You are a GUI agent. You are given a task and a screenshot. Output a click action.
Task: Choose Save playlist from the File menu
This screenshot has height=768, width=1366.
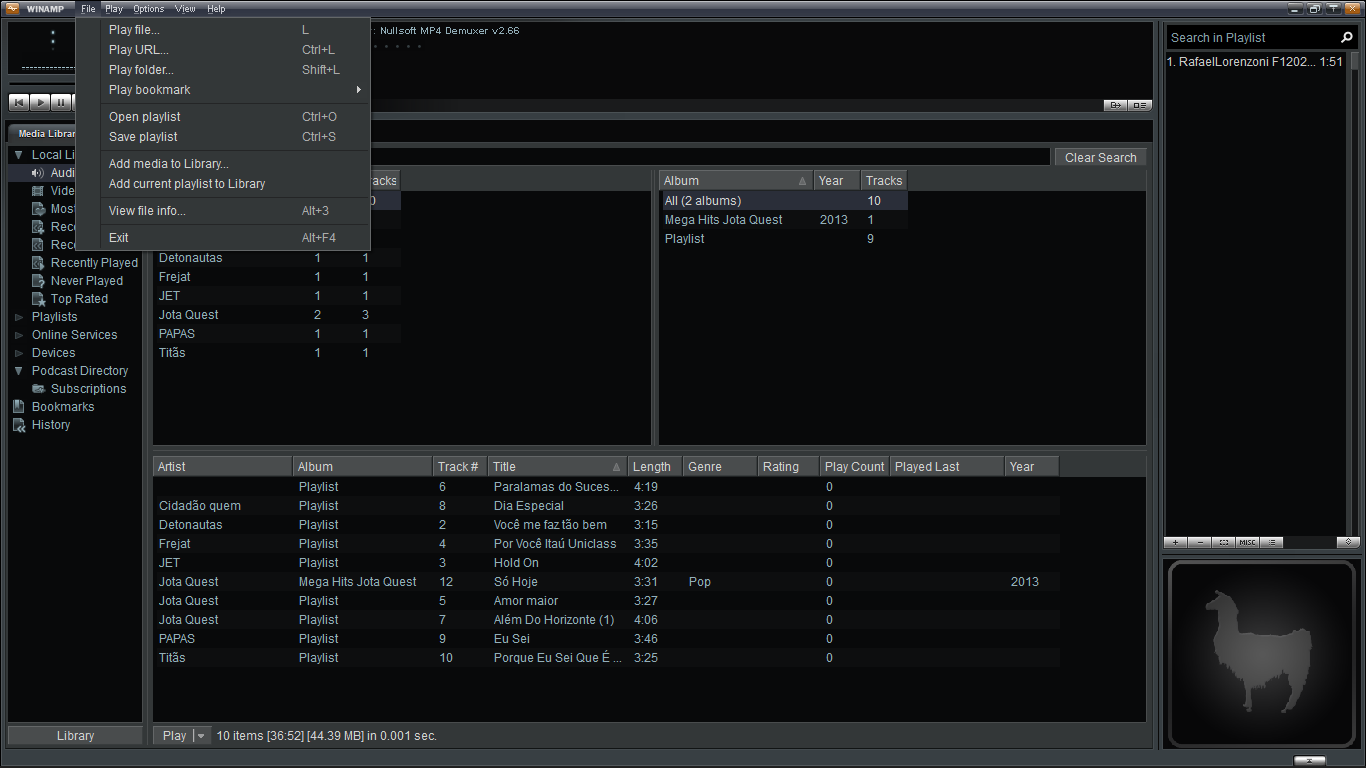point(143,137)
